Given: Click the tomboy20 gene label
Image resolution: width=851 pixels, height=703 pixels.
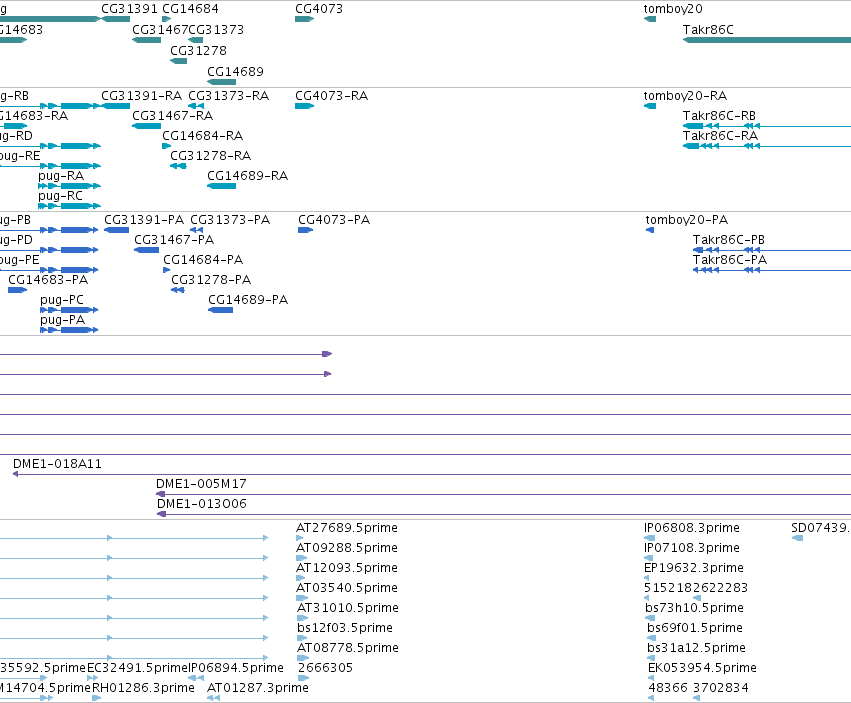Looking at the screenshot, I should [x=673, y=9].
